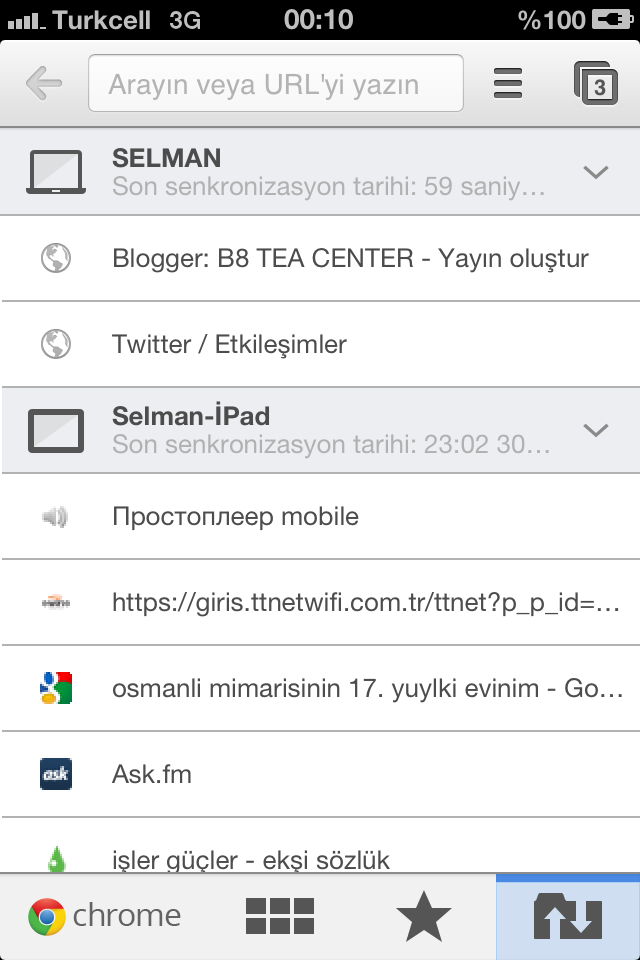This screenshot has height=960, width=640.
Task: Tap the Ask.fm favicon
Action: click(56, 774)
